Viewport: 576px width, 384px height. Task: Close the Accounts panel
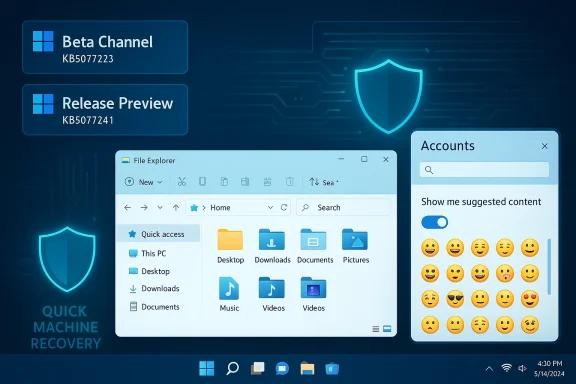pyautogui.click(x=544, y=146)
